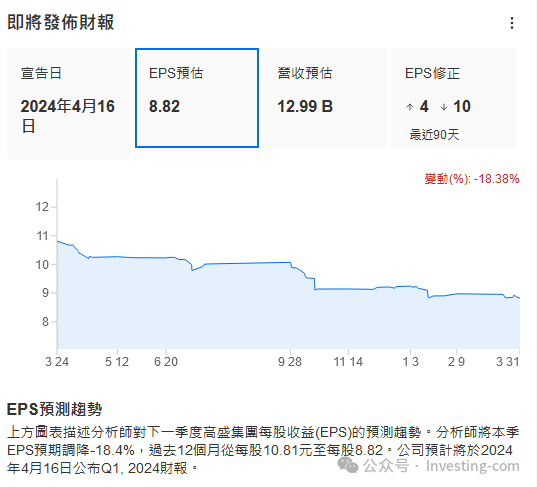Select the EPS預估 card
The image size is (537, 487).
click(x=197, y=98)
